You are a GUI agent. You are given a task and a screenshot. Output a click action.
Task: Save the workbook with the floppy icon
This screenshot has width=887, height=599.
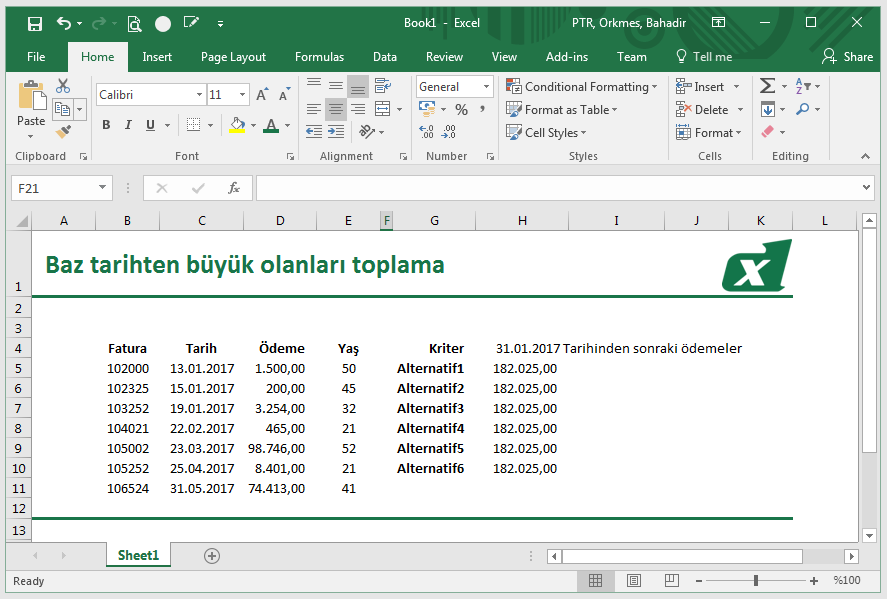pos(35,23)
